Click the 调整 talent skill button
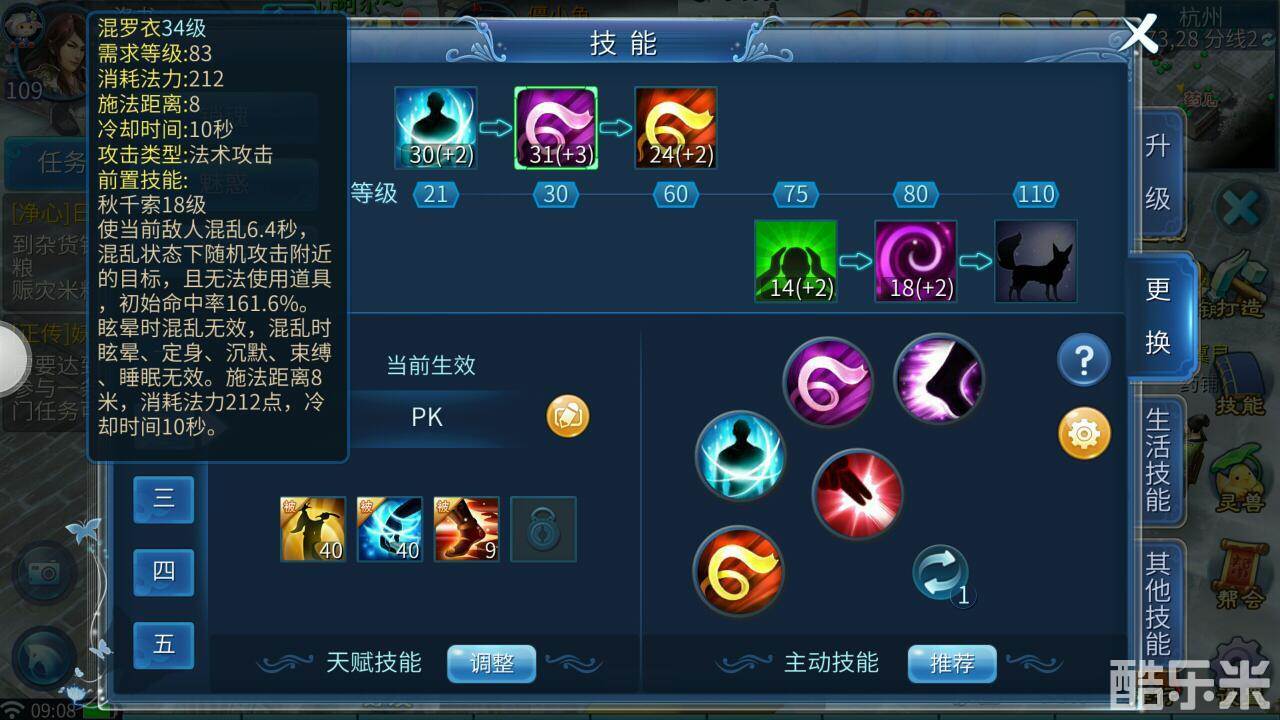This screenshot has height=720, width=1280. [491, 663]
